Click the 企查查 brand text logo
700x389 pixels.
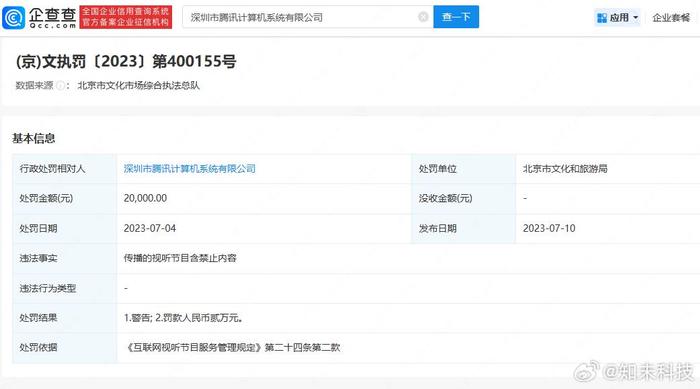click(53, 17)
